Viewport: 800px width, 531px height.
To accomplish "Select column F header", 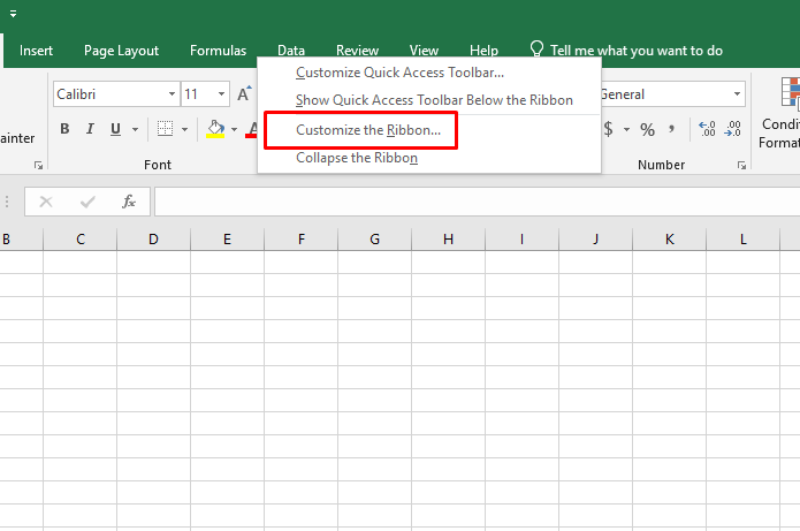I will coord(301,239).
